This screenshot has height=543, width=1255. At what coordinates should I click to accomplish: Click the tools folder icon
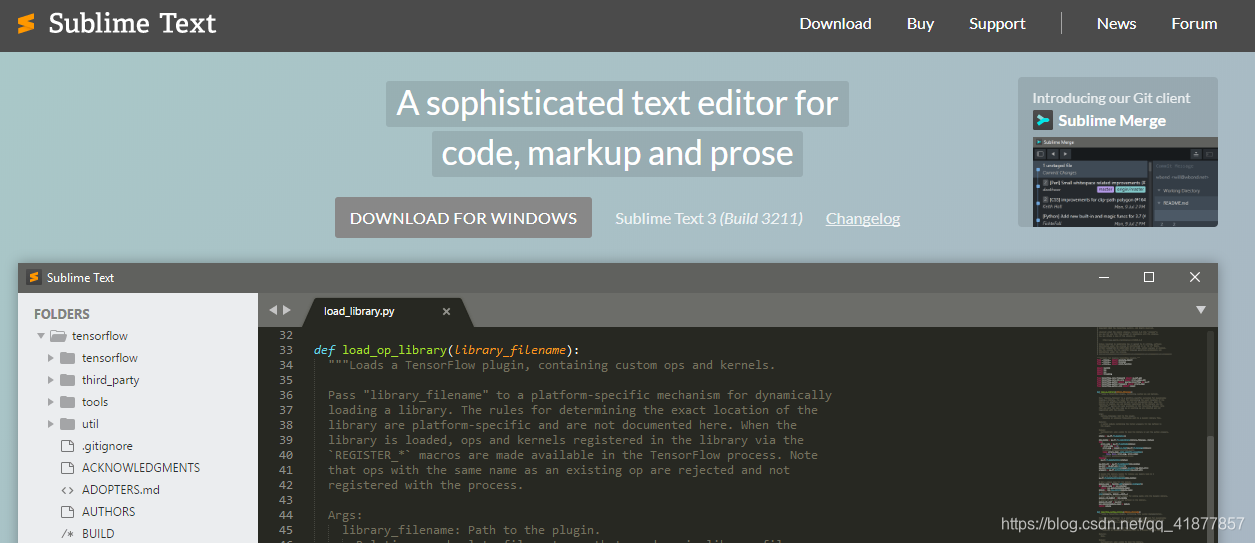point(67,402)
